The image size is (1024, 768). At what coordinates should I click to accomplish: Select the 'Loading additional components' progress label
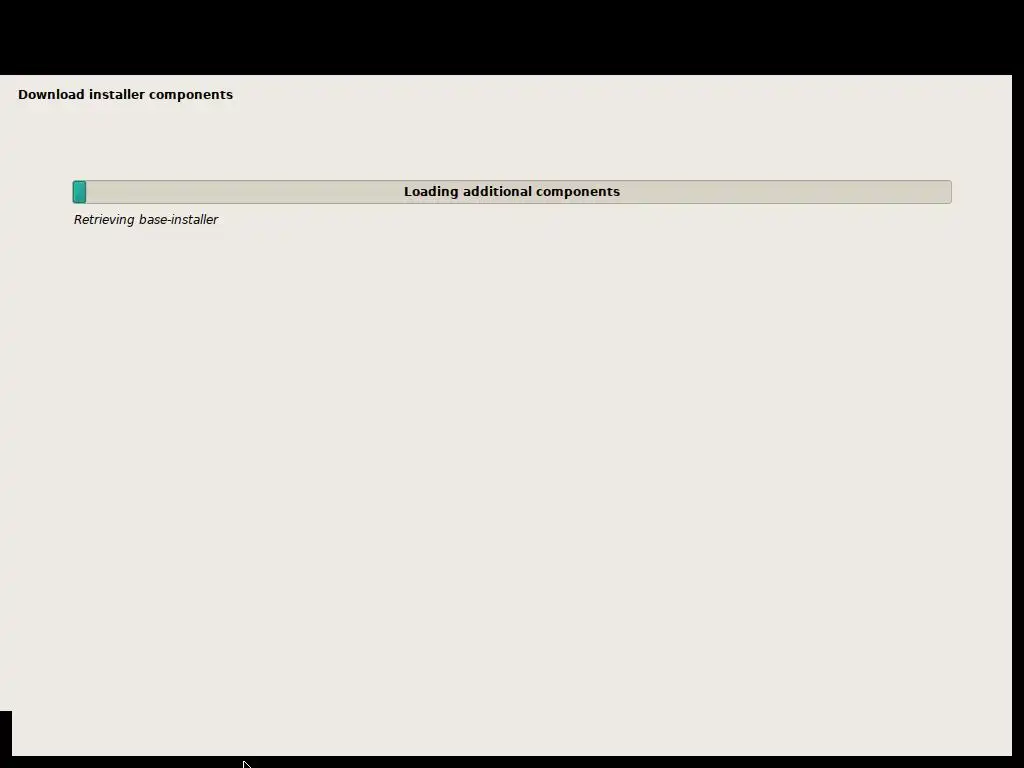(511, 191)
